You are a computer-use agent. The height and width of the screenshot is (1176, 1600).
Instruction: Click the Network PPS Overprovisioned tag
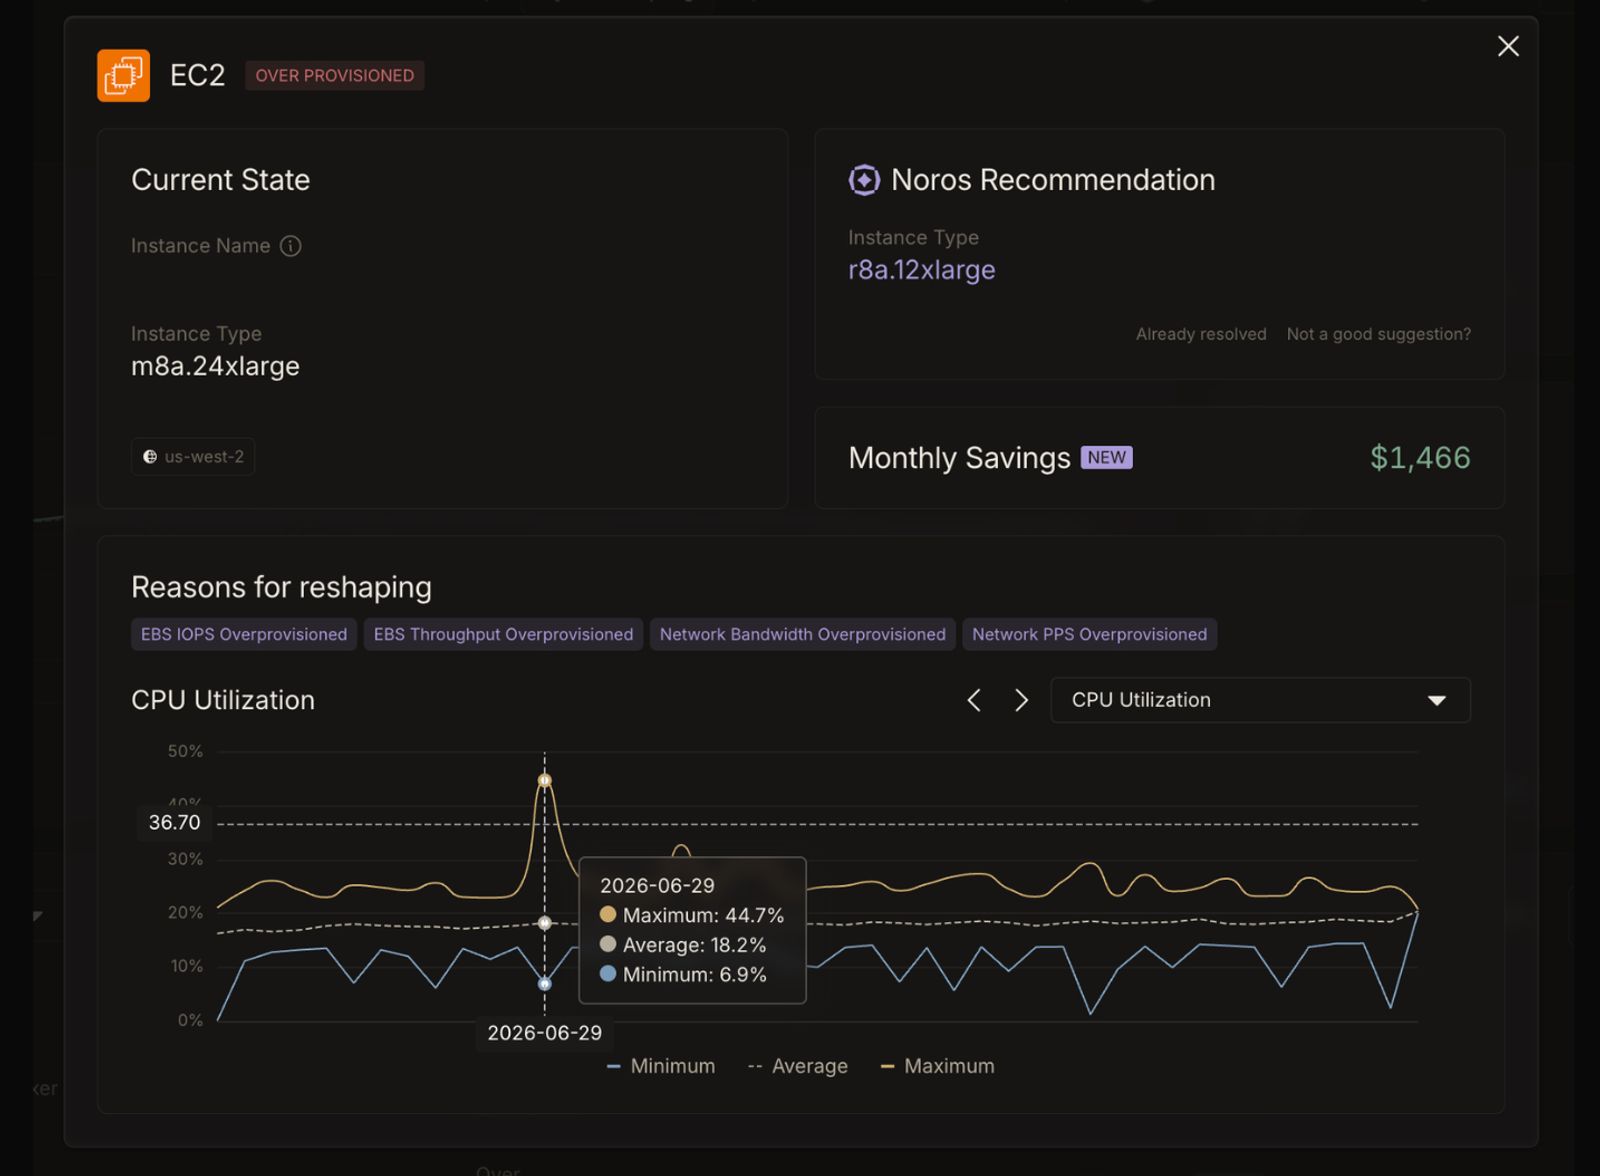[x=1089, y=634]
